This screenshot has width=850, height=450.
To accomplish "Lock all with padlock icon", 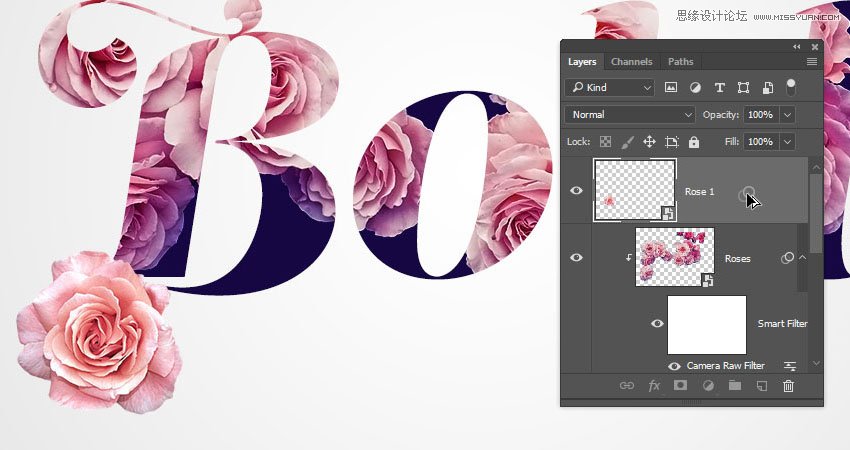I will pos(694,142).
